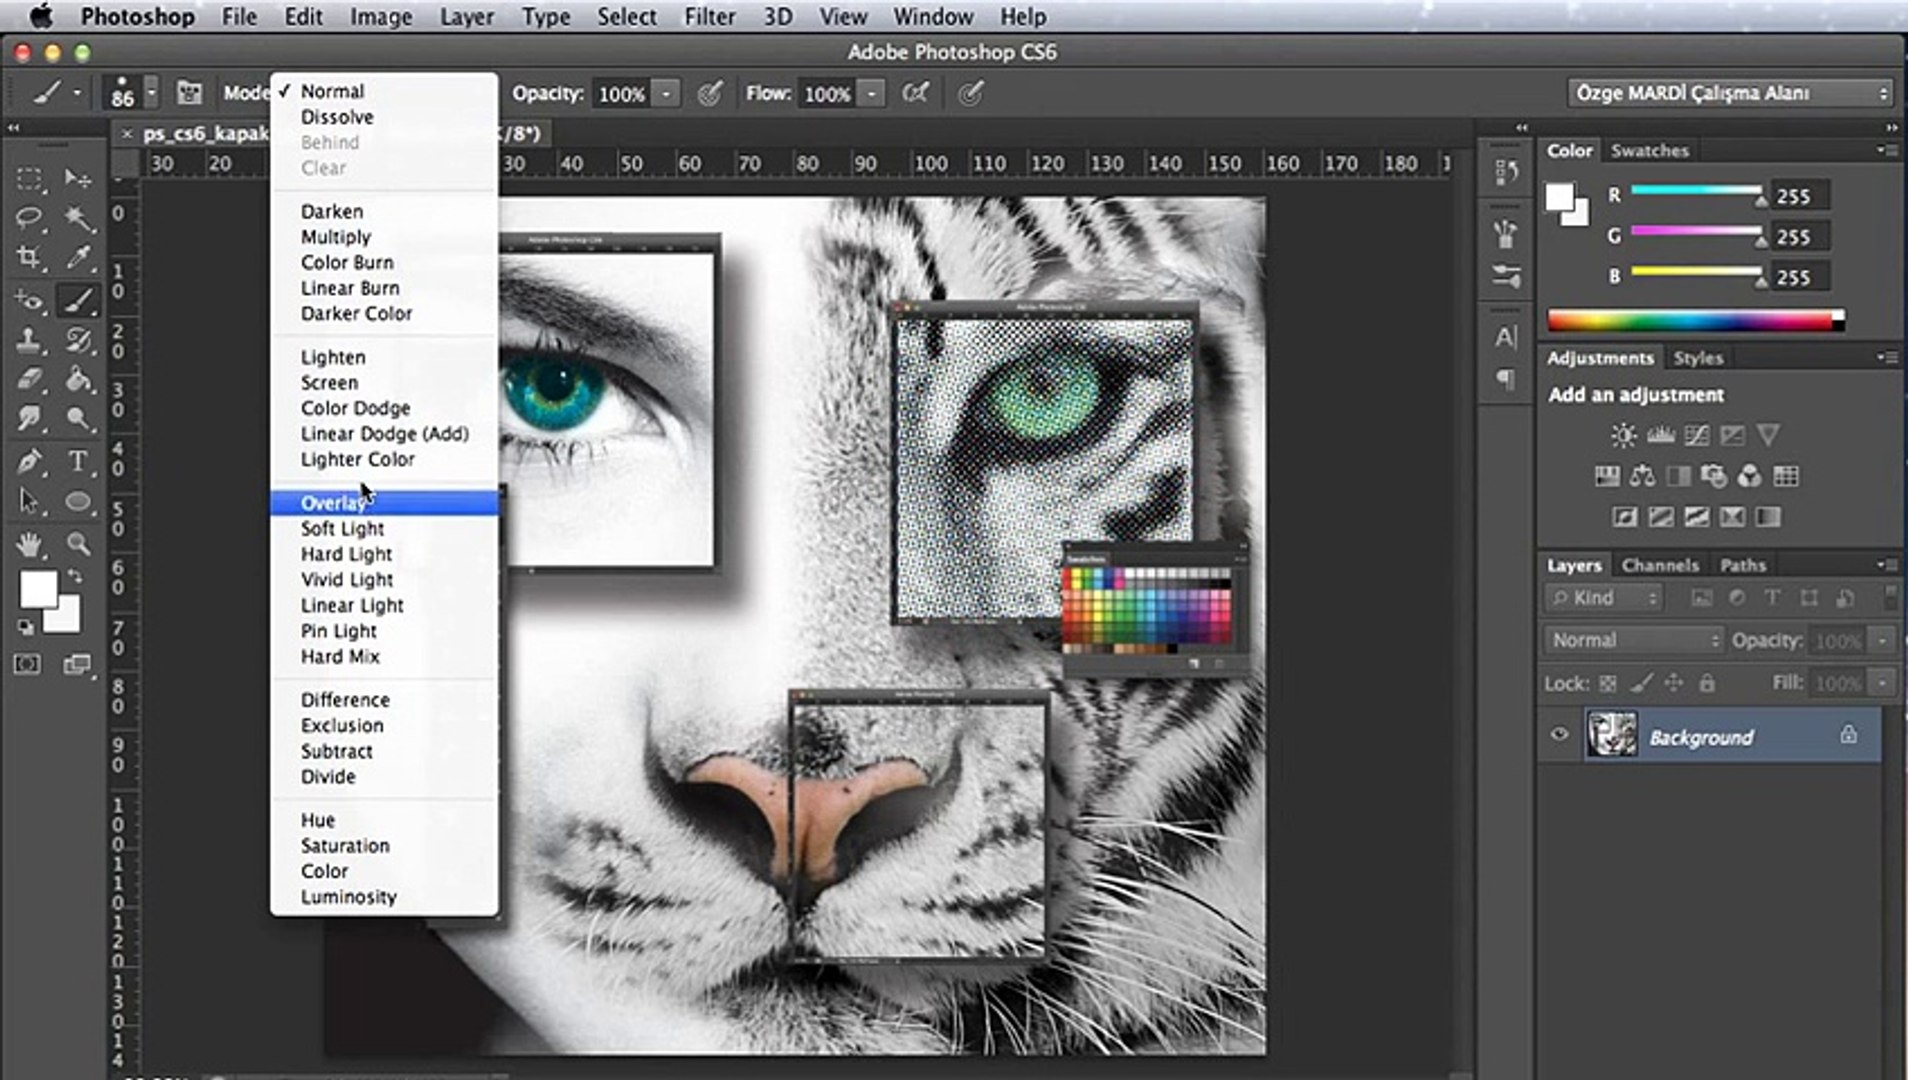Select the Eyedropper tool
Screen dimensions: 1908x1080
[78, 258]
